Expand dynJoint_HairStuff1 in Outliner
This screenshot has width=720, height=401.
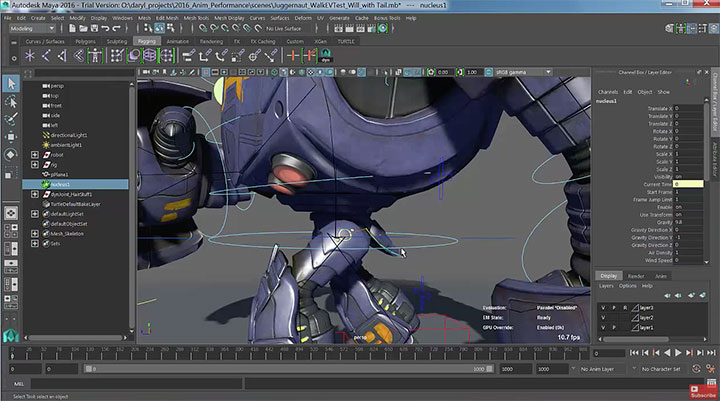point(35,194)
